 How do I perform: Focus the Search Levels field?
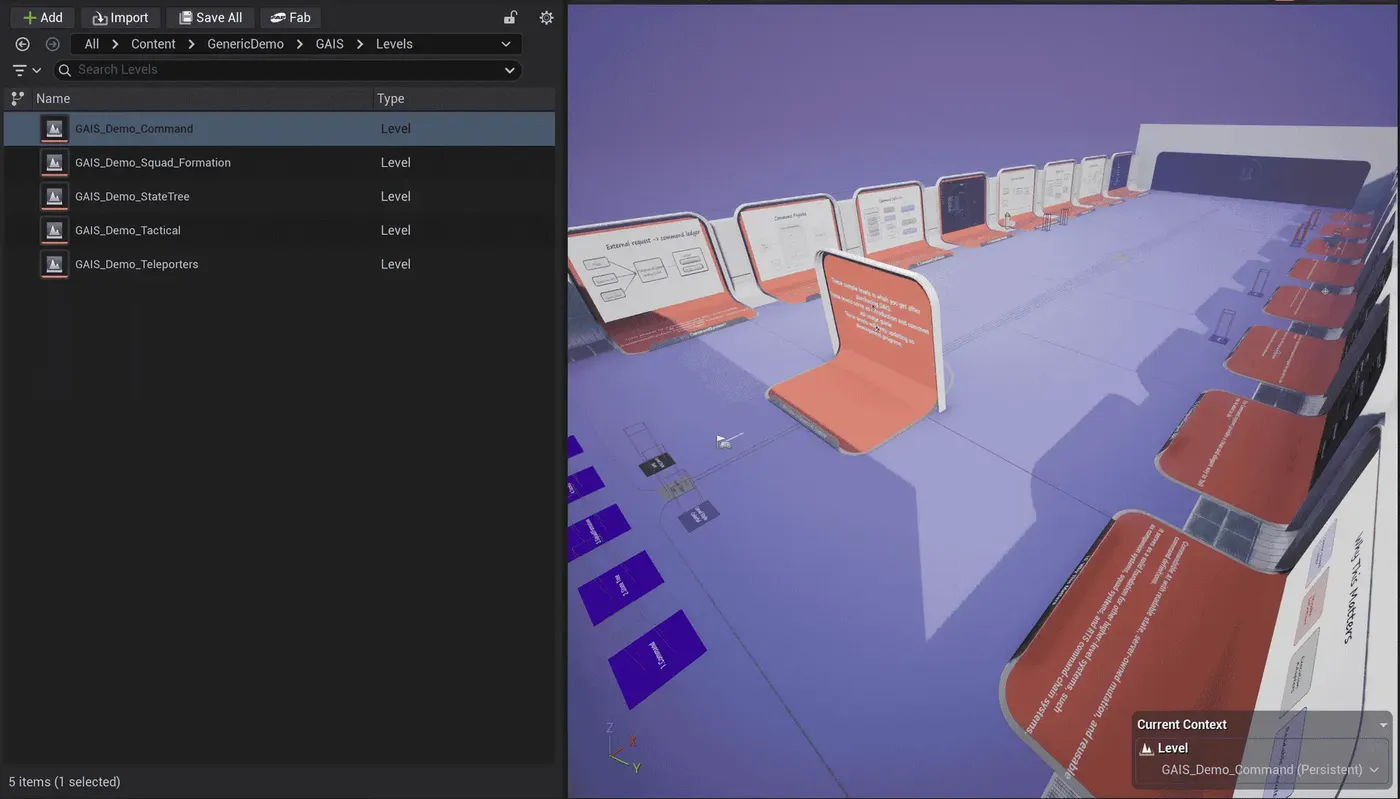[x=287, y=70]
